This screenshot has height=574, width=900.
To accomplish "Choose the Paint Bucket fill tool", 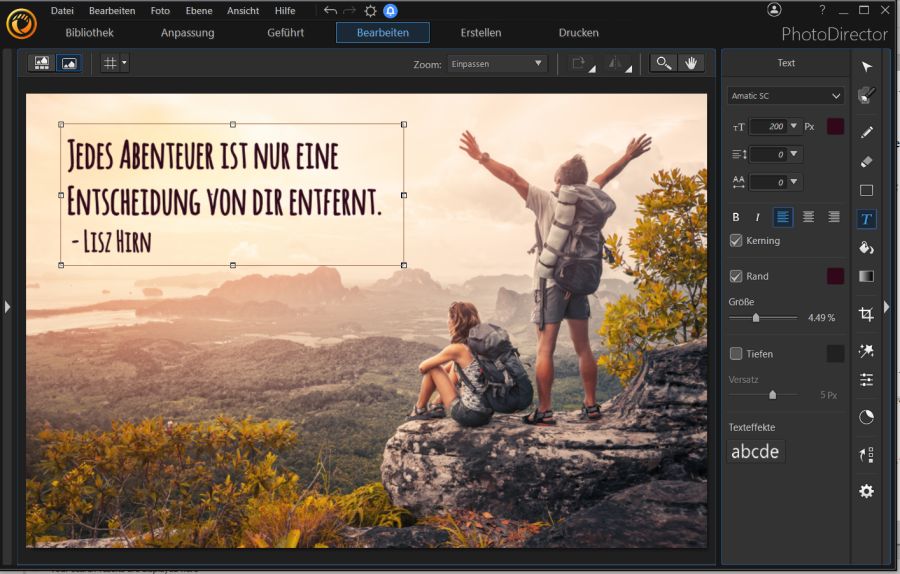I will pos(866,247).
